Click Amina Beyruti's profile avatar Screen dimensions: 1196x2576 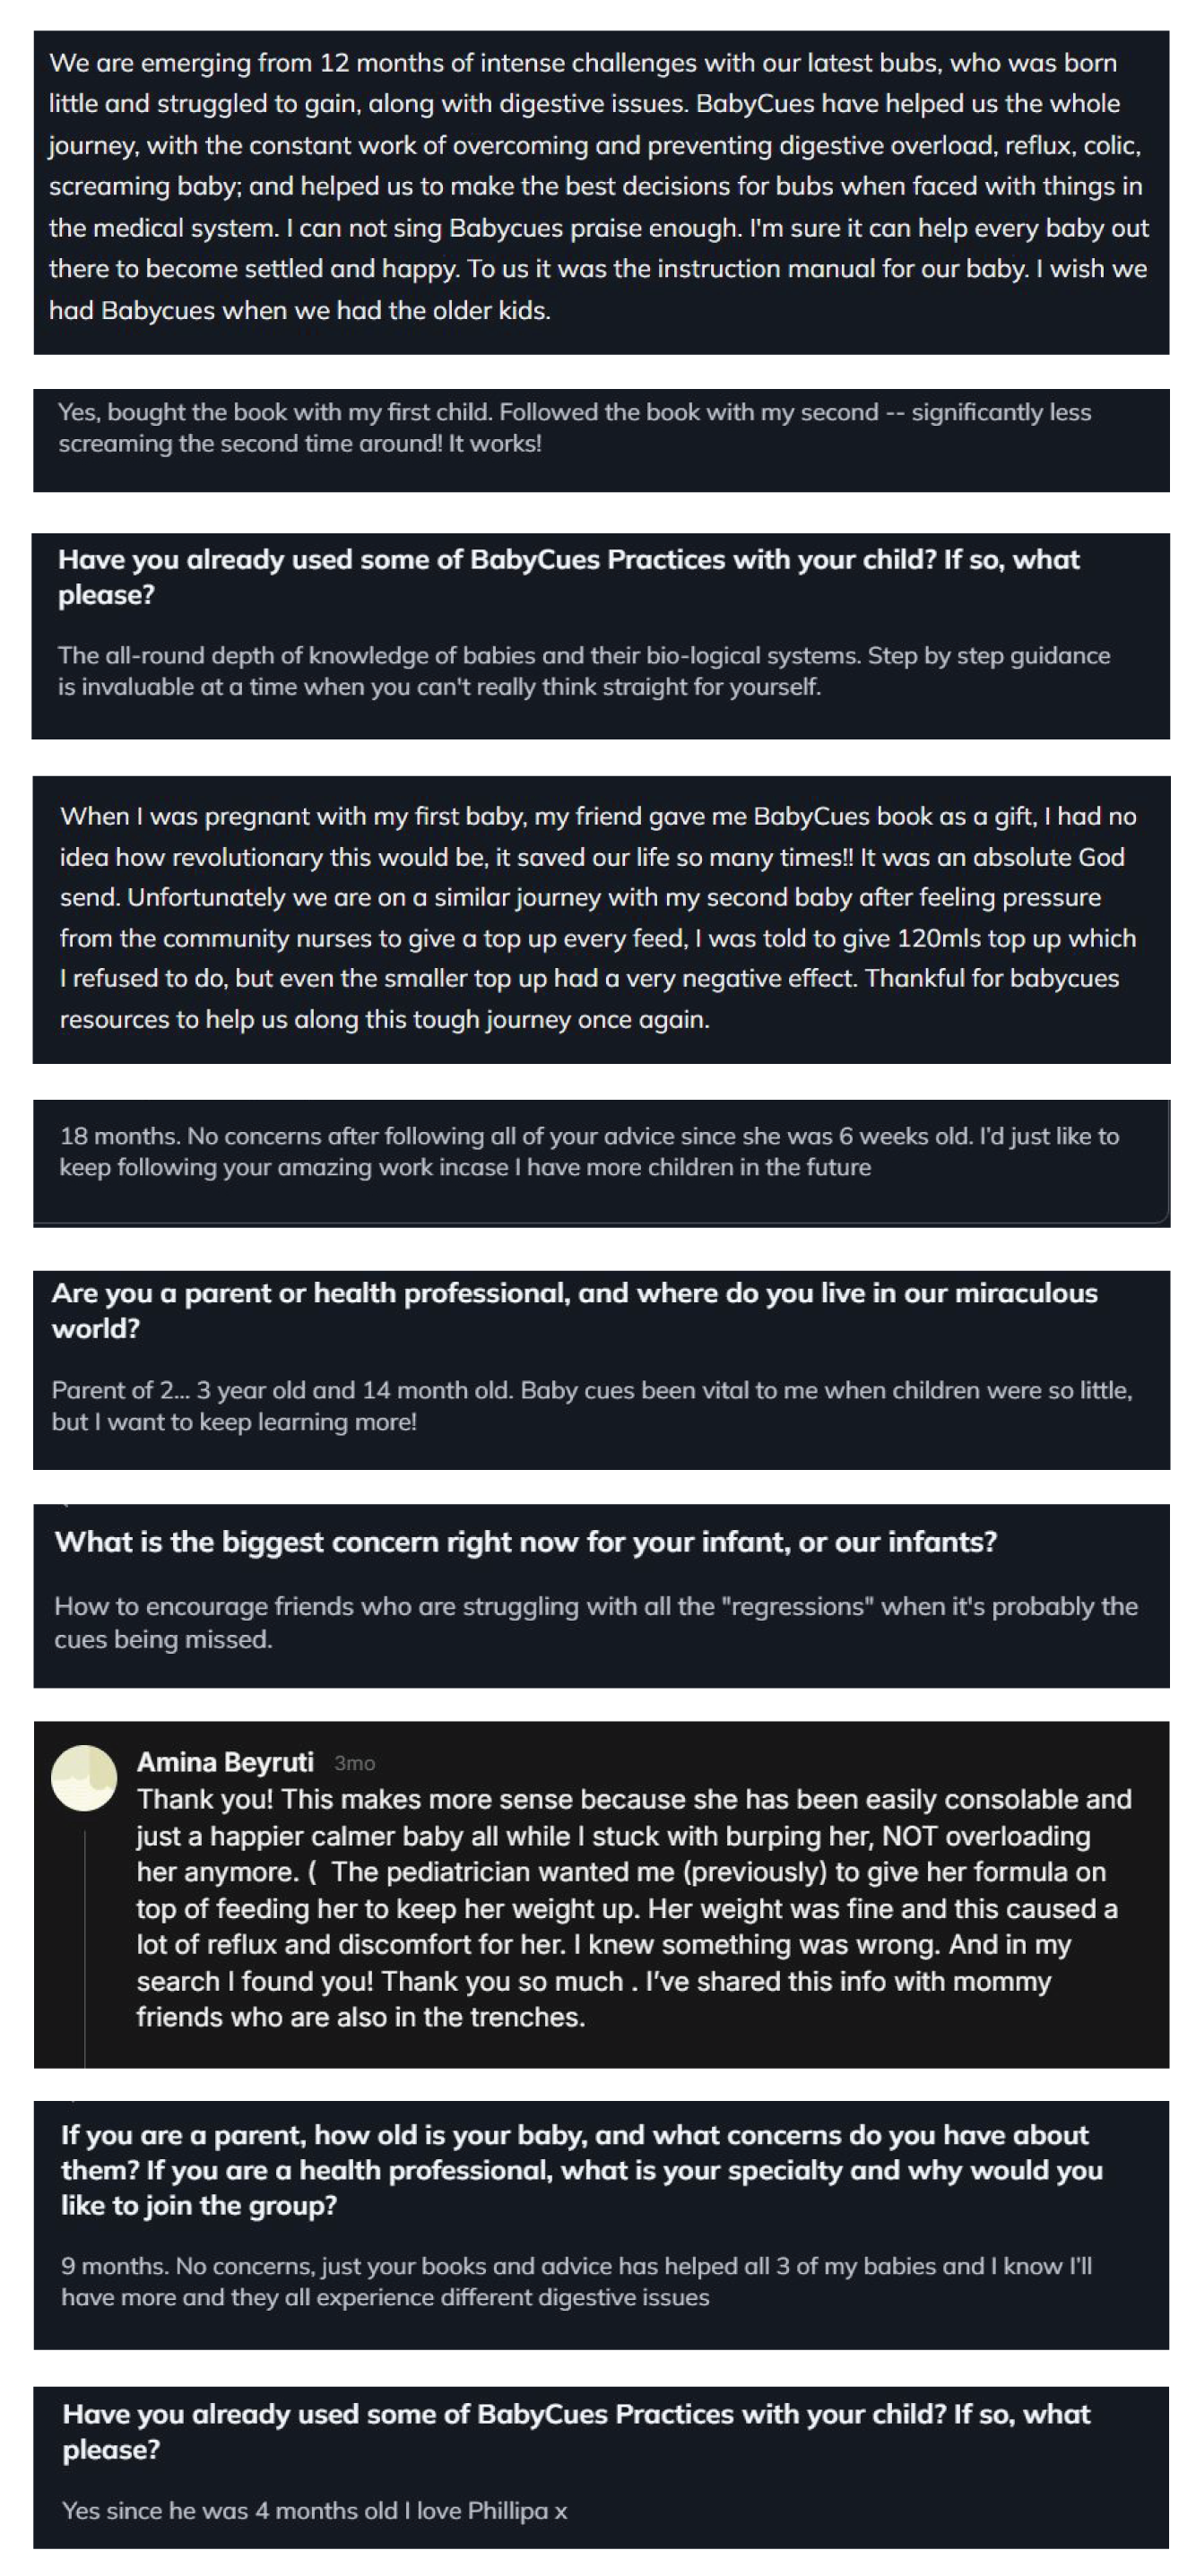tap(85, 1778)
